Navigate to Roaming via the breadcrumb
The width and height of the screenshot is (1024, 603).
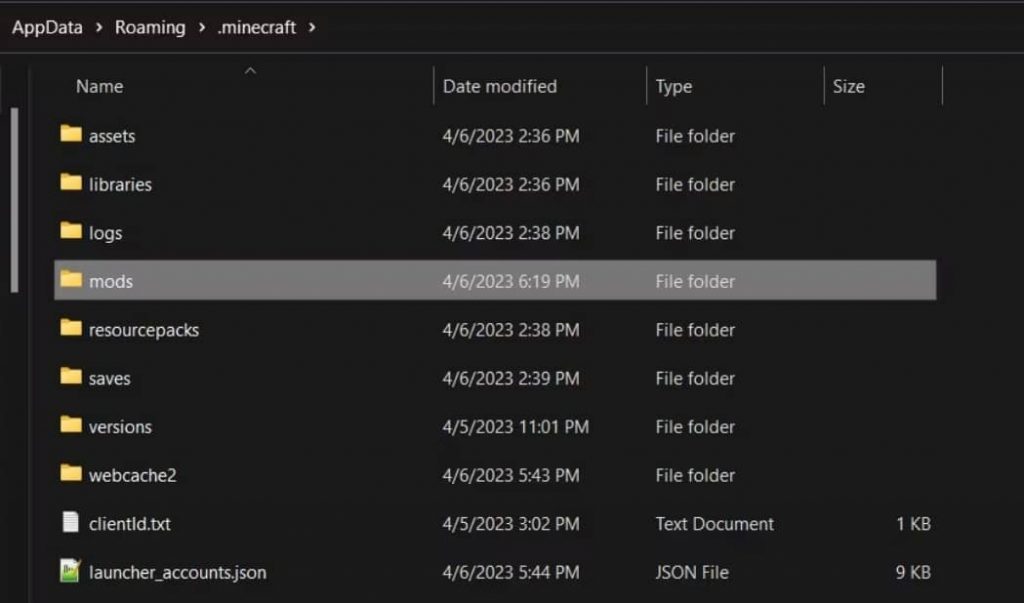pyautogui.click(x=150, y=28)
